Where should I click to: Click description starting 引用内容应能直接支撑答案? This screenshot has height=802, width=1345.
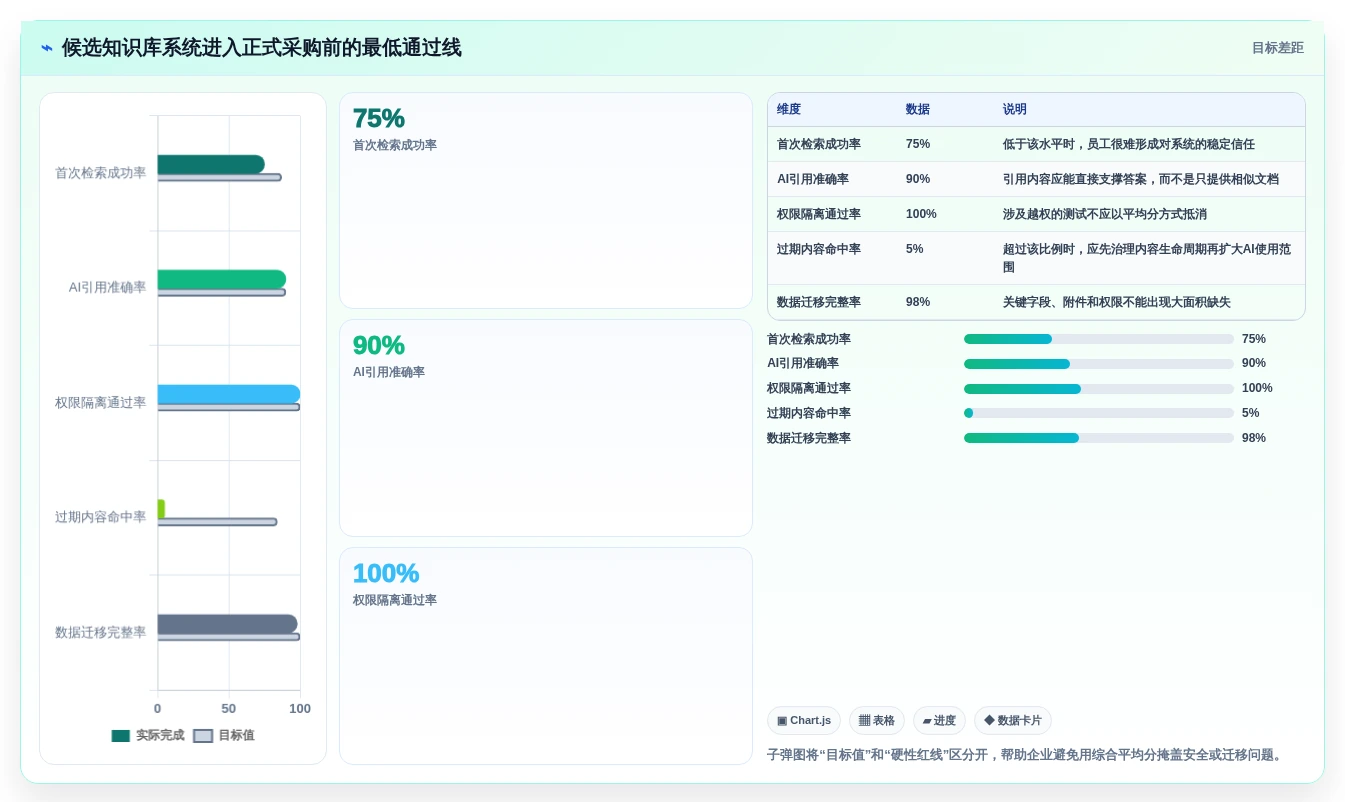point(1141,179)
